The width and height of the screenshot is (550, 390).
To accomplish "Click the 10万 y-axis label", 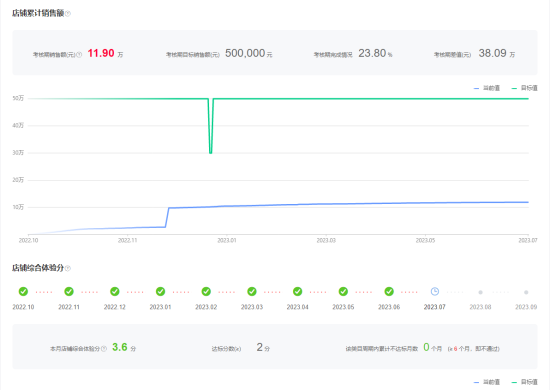I will (x=18, y=207).
